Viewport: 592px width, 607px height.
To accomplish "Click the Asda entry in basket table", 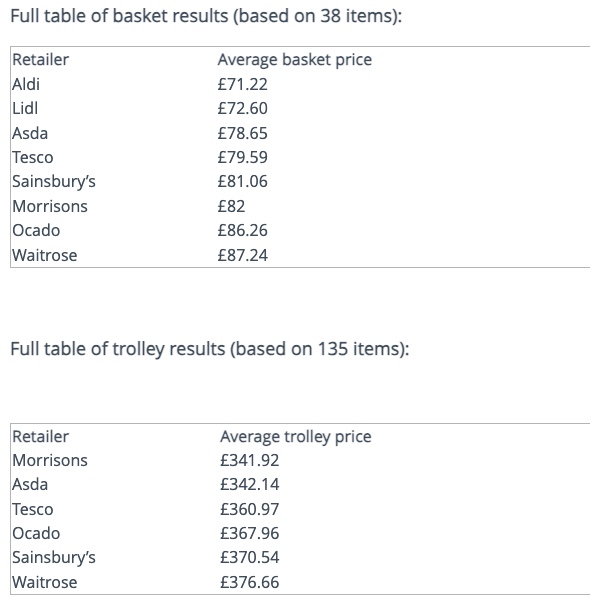I will point(30,133).
